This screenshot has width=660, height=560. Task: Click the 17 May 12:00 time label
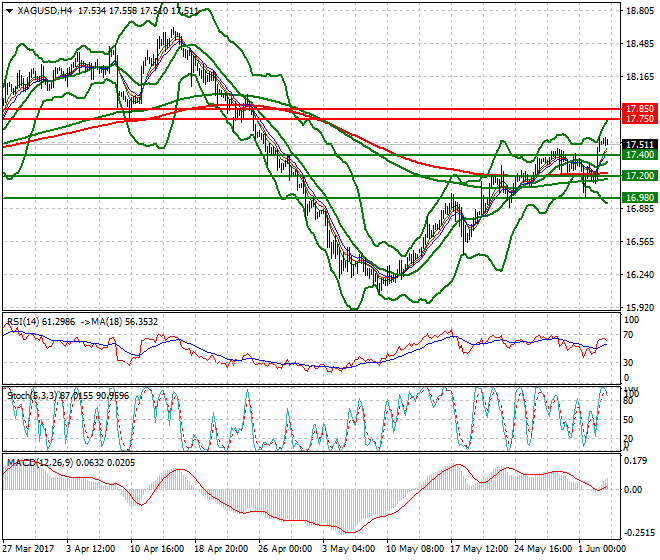pos(479,549)
